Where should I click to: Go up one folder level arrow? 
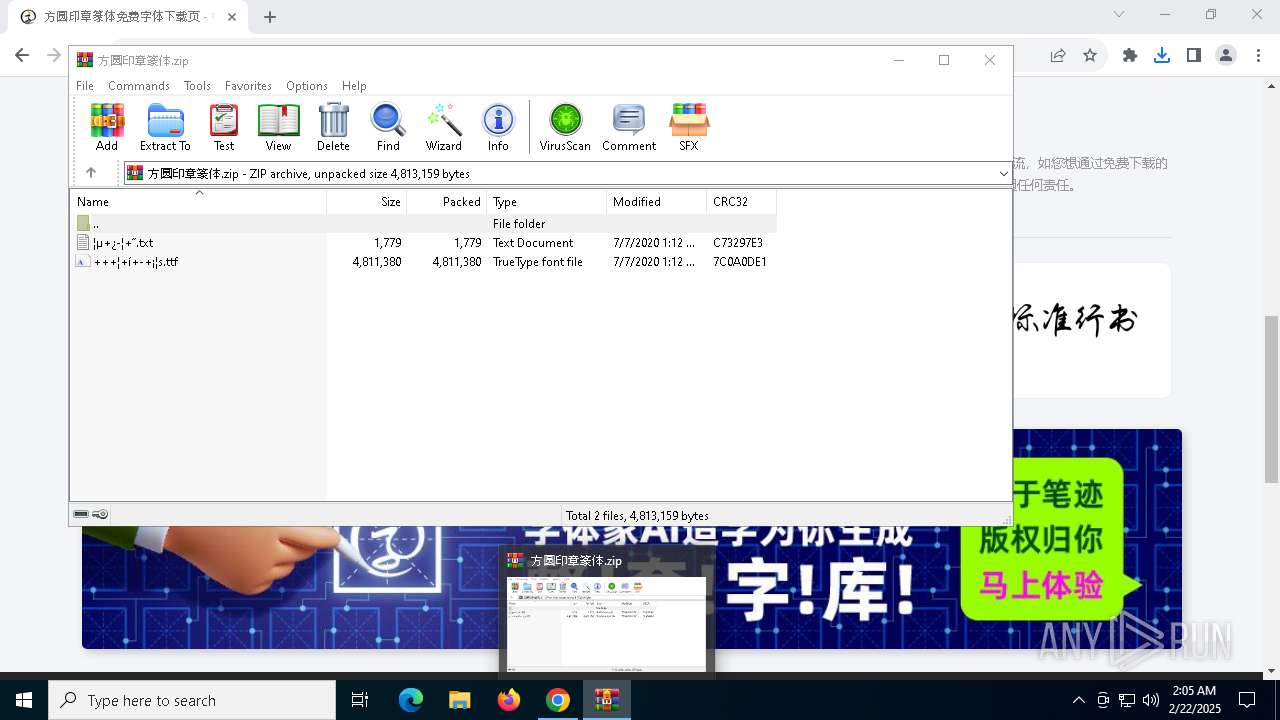pos(91,173)
